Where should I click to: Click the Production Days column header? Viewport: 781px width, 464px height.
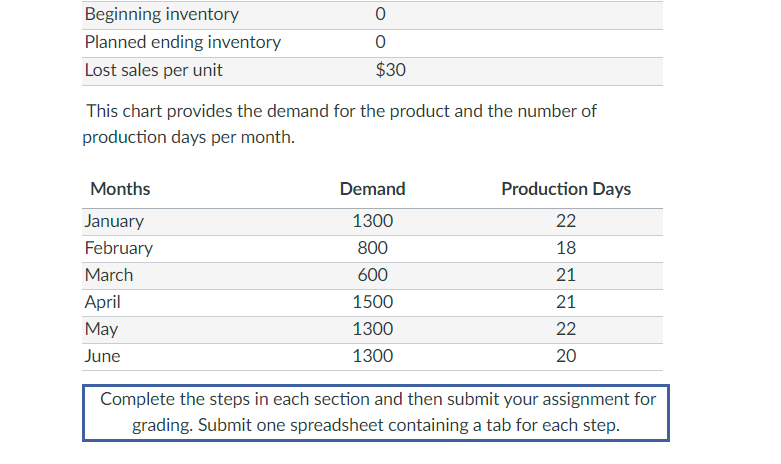tap(566, 188)
